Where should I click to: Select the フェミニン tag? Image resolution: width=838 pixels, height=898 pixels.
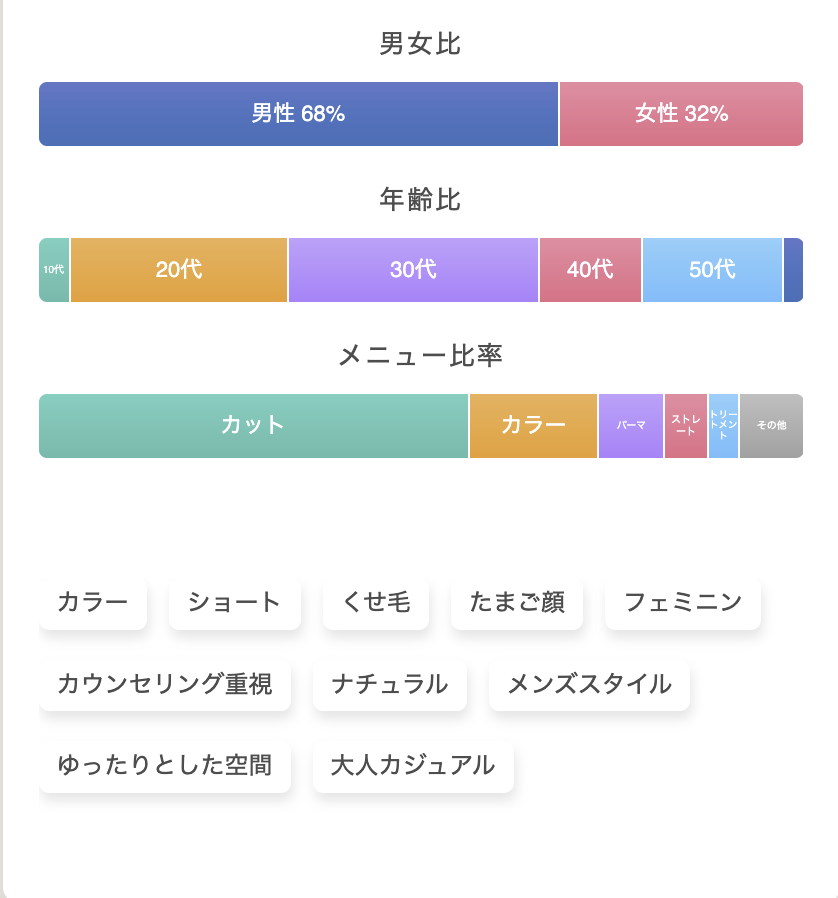pyautogui.click(x=683, y=602)
